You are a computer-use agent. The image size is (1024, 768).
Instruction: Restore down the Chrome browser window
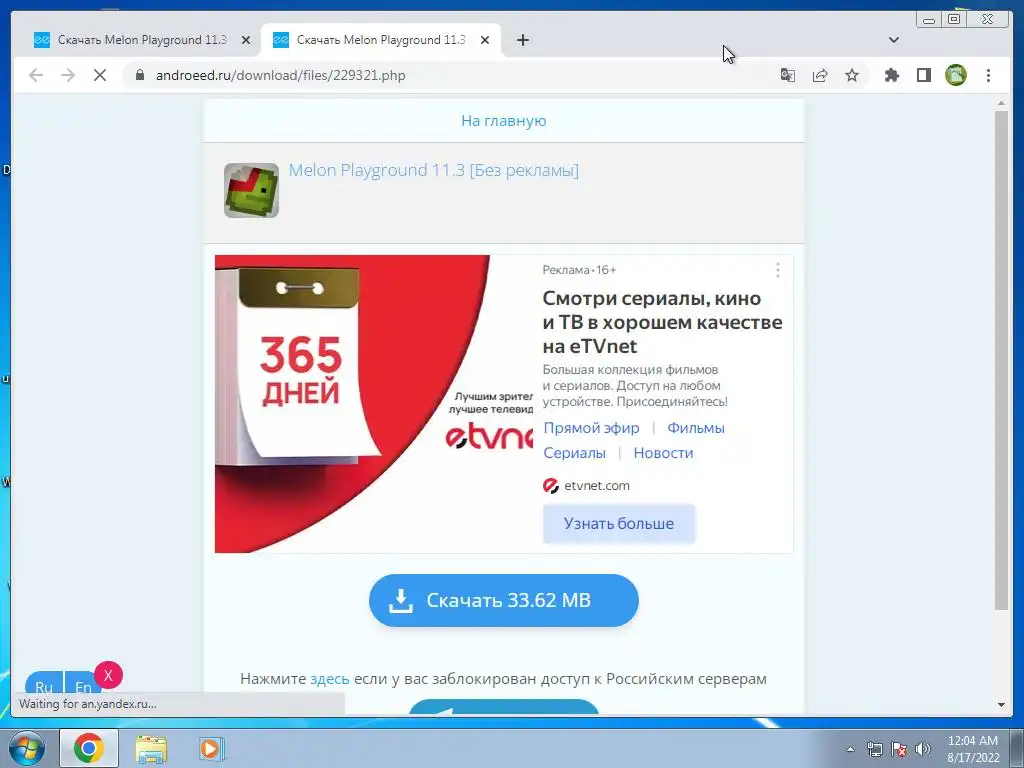tap(954, 20)
